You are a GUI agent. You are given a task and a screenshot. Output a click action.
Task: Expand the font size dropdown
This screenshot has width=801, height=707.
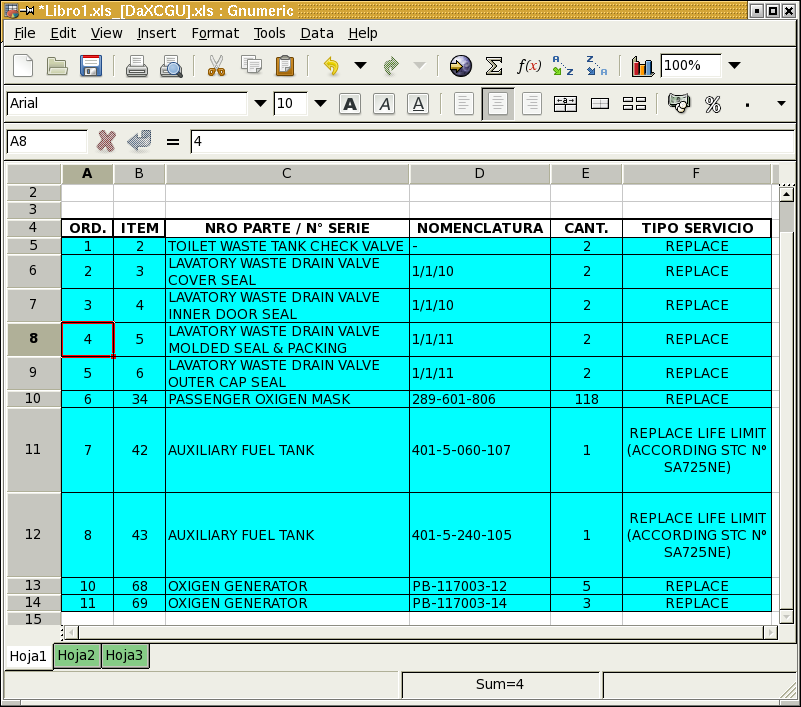(x=321, y=104)
